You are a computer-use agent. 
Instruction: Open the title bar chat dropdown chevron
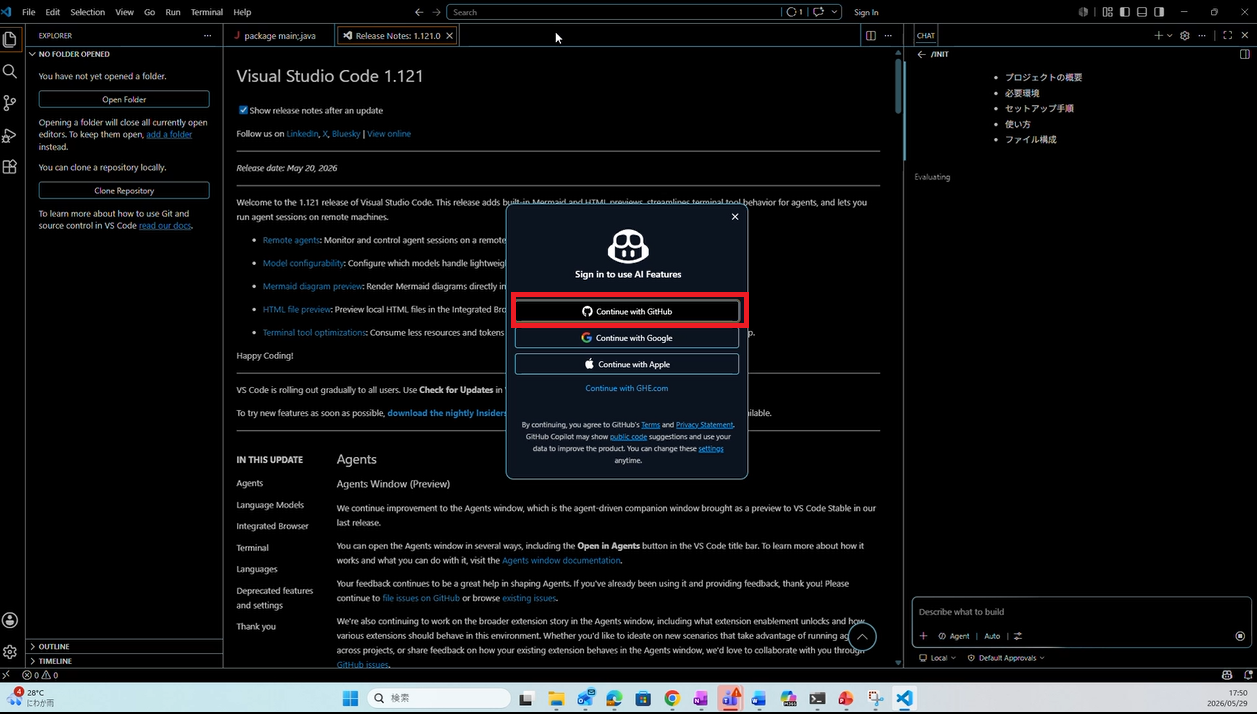(x=833, y=12)
